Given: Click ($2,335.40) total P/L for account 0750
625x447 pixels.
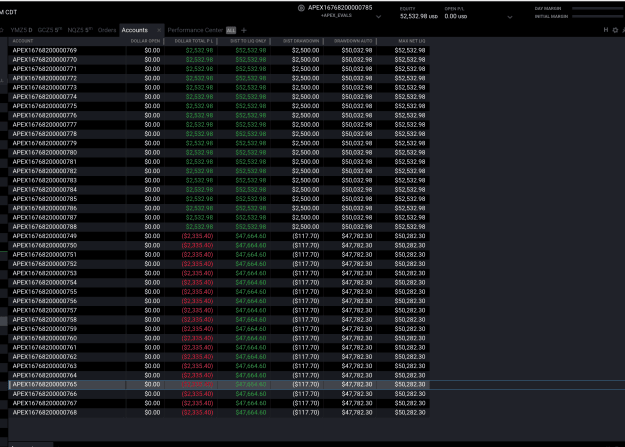Looking at the screenshot, I should tap(197, 246).
